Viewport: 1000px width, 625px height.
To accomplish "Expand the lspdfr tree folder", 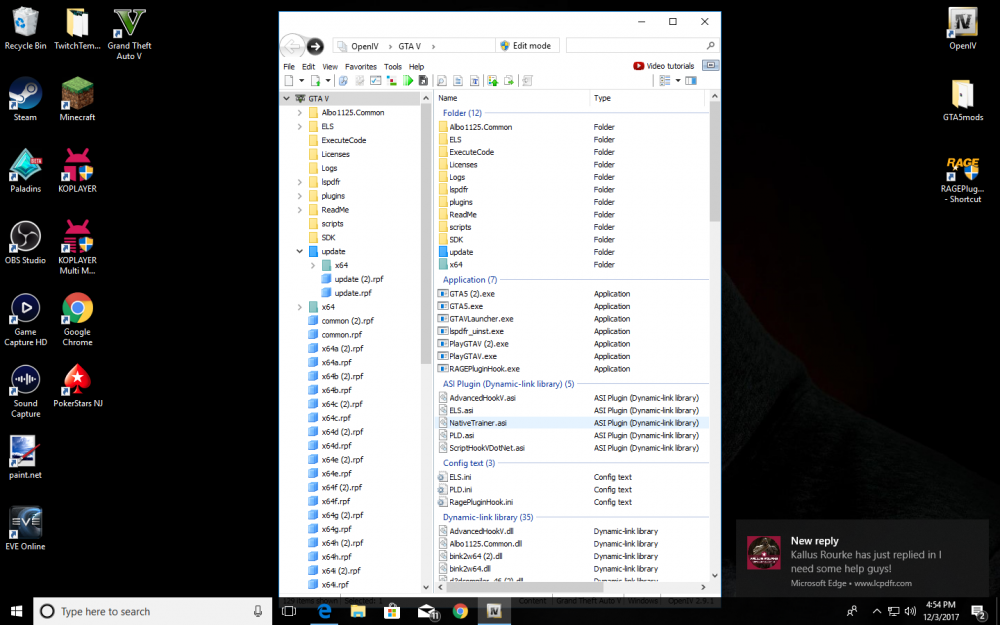I will pos(300,182).
